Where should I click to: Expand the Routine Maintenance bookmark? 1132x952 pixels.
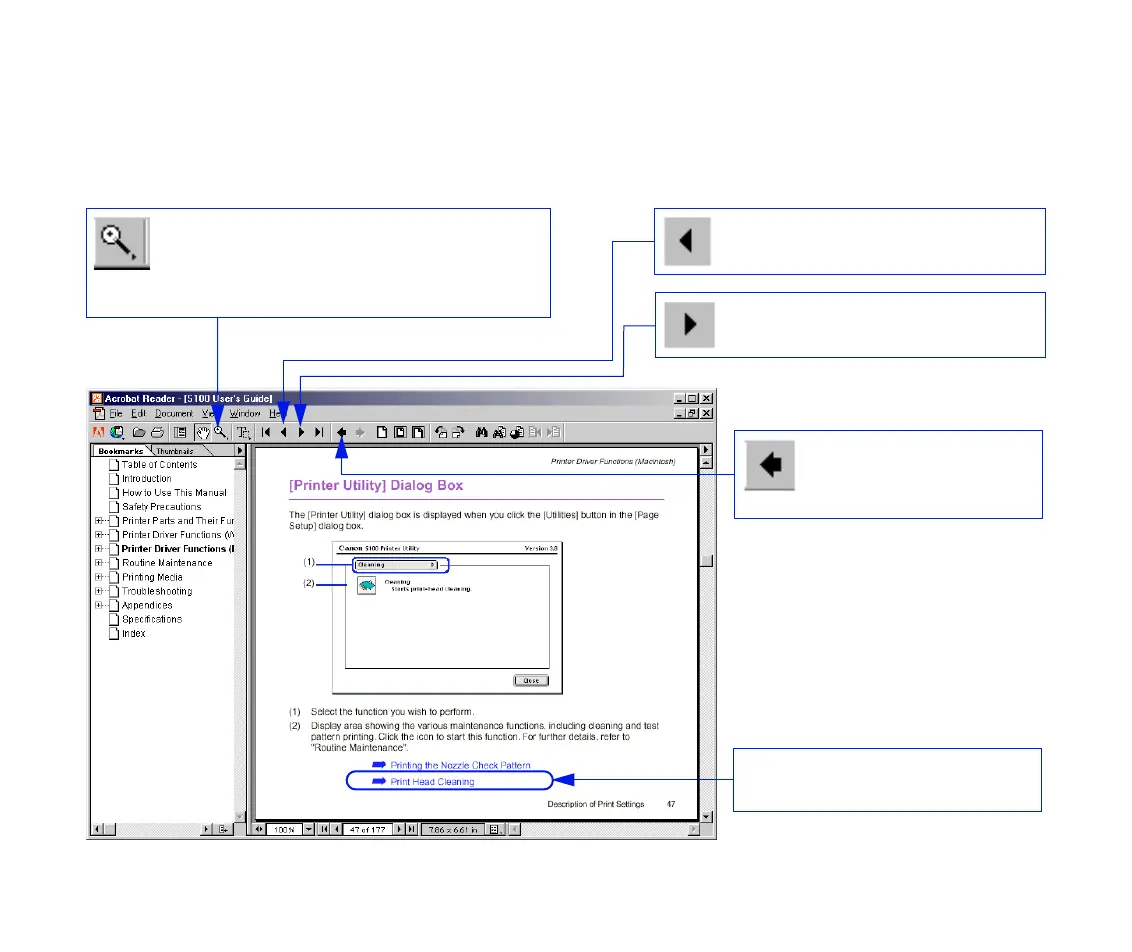(99, 563)
